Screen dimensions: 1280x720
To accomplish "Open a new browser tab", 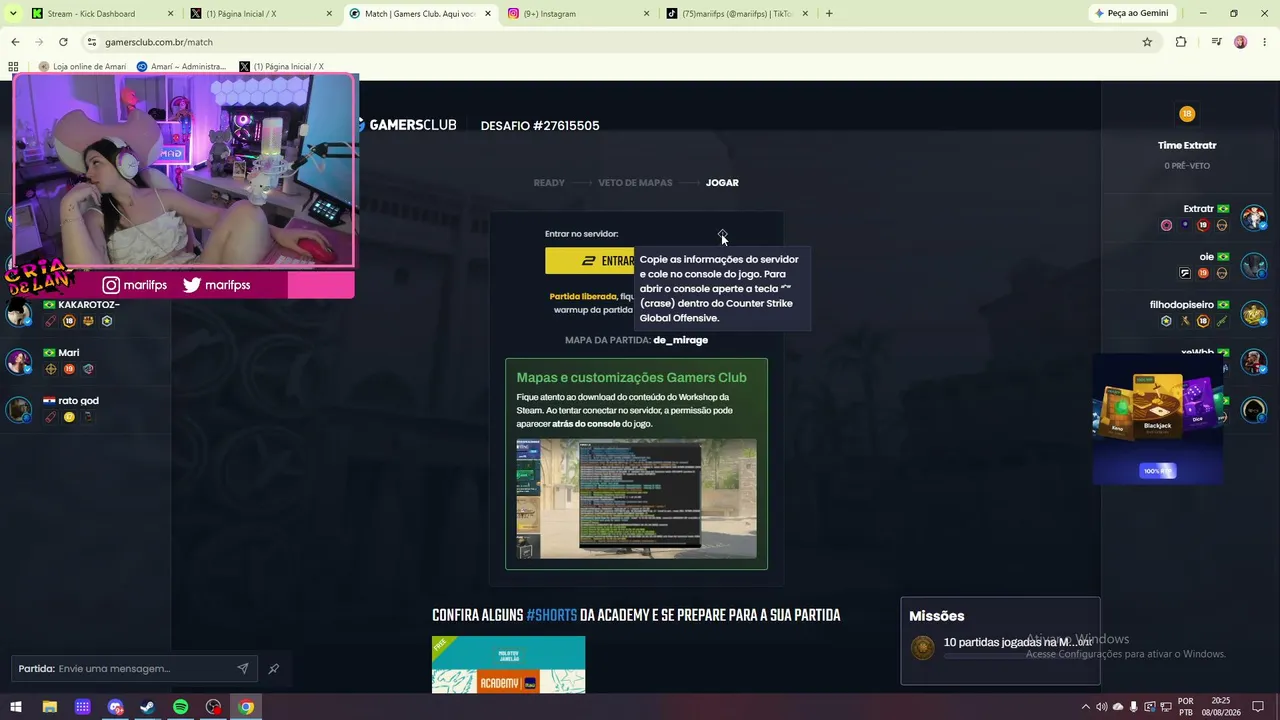I will pos(829,14).
